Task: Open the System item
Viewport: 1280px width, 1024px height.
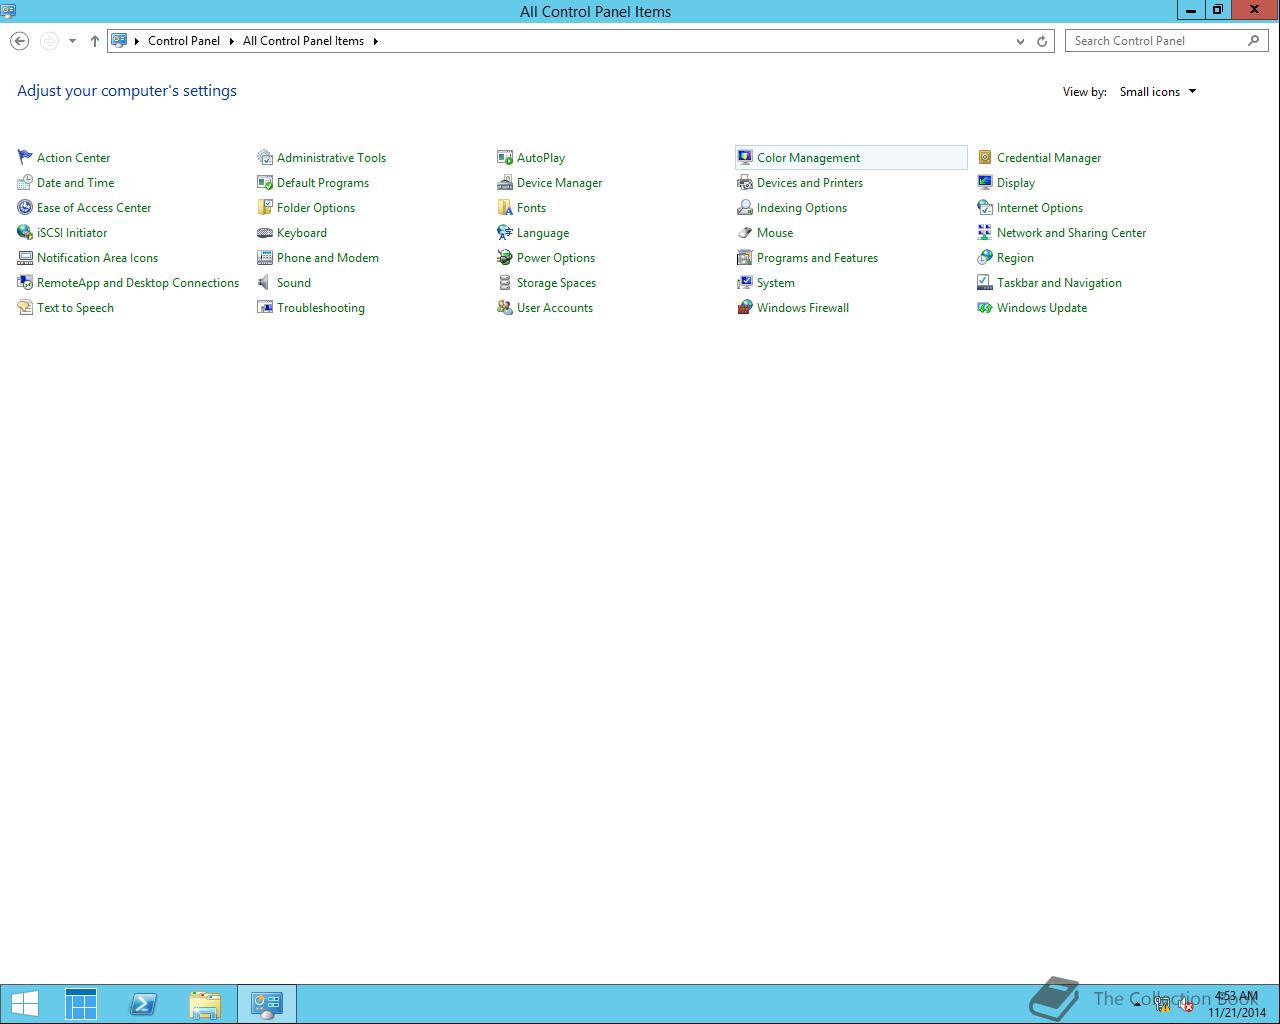Action: click(x=776, y=283)
